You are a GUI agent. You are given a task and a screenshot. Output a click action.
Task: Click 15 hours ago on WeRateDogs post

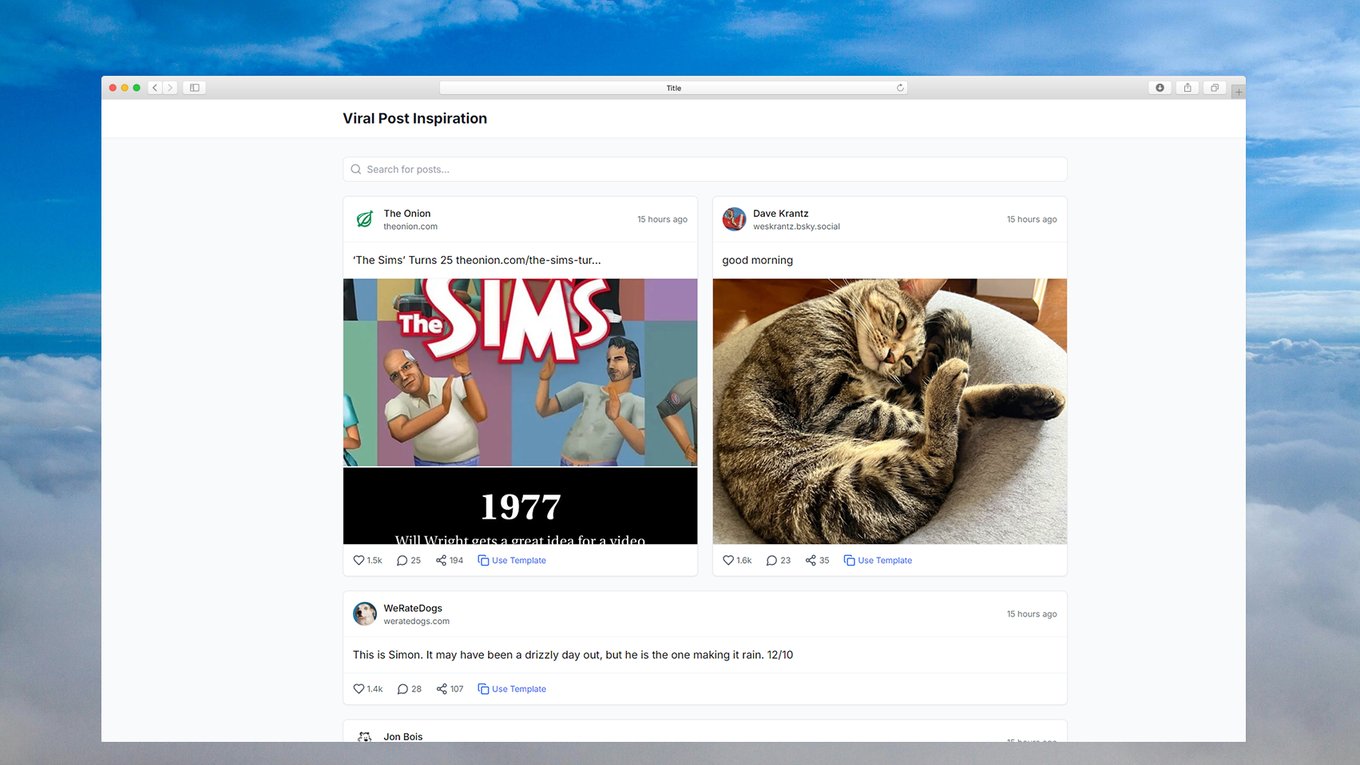[1032, 614]
